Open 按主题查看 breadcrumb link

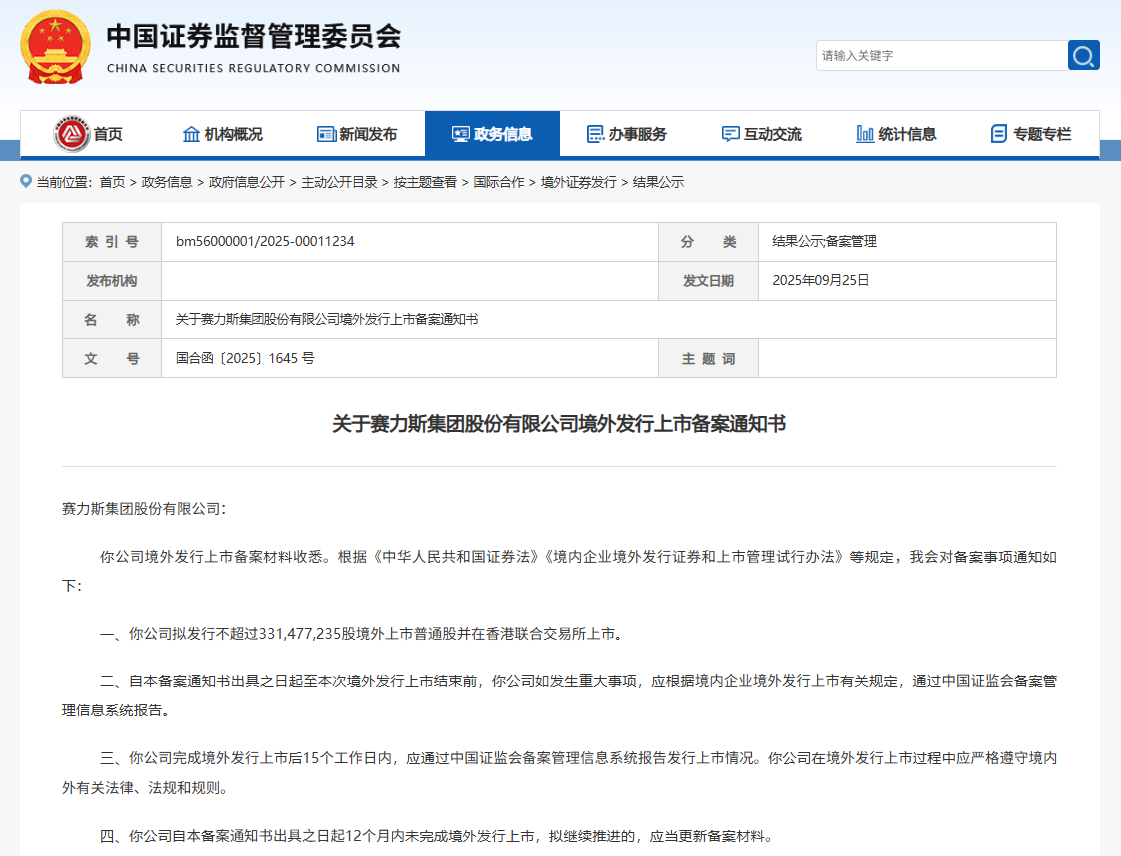(425, 182)
